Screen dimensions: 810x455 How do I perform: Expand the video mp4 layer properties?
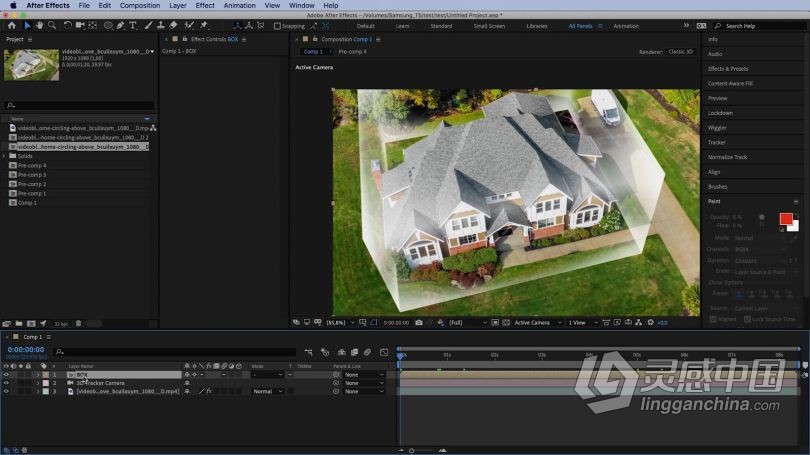37,391
